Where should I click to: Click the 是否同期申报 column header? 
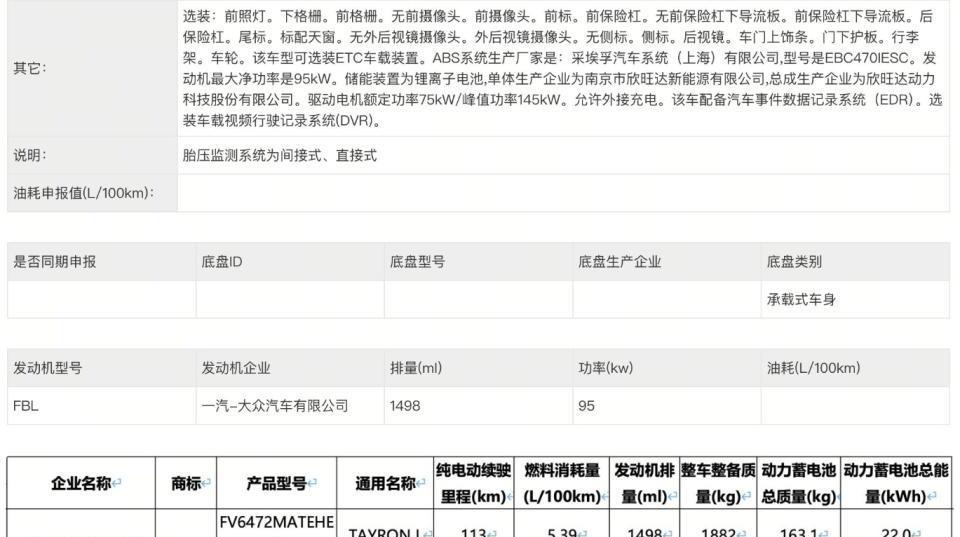coord(55,262)
